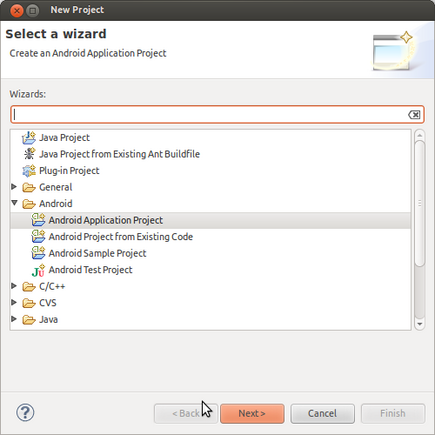Viewport: 435px width, 435px height.
Task: Expand the Java folder arrow
Action: pos(14,319)
